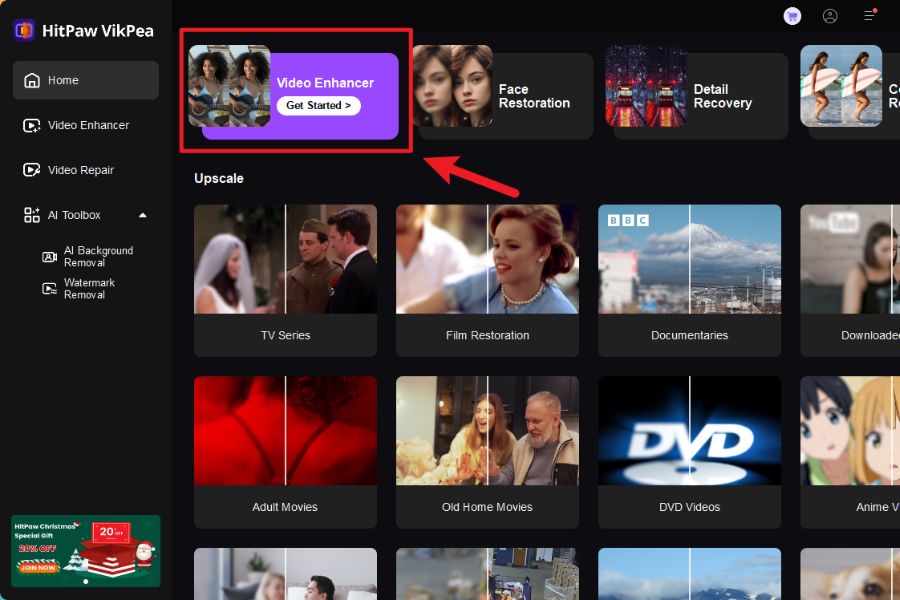Go to the Home menu item

pyautogui.click(x=86, y=80)
